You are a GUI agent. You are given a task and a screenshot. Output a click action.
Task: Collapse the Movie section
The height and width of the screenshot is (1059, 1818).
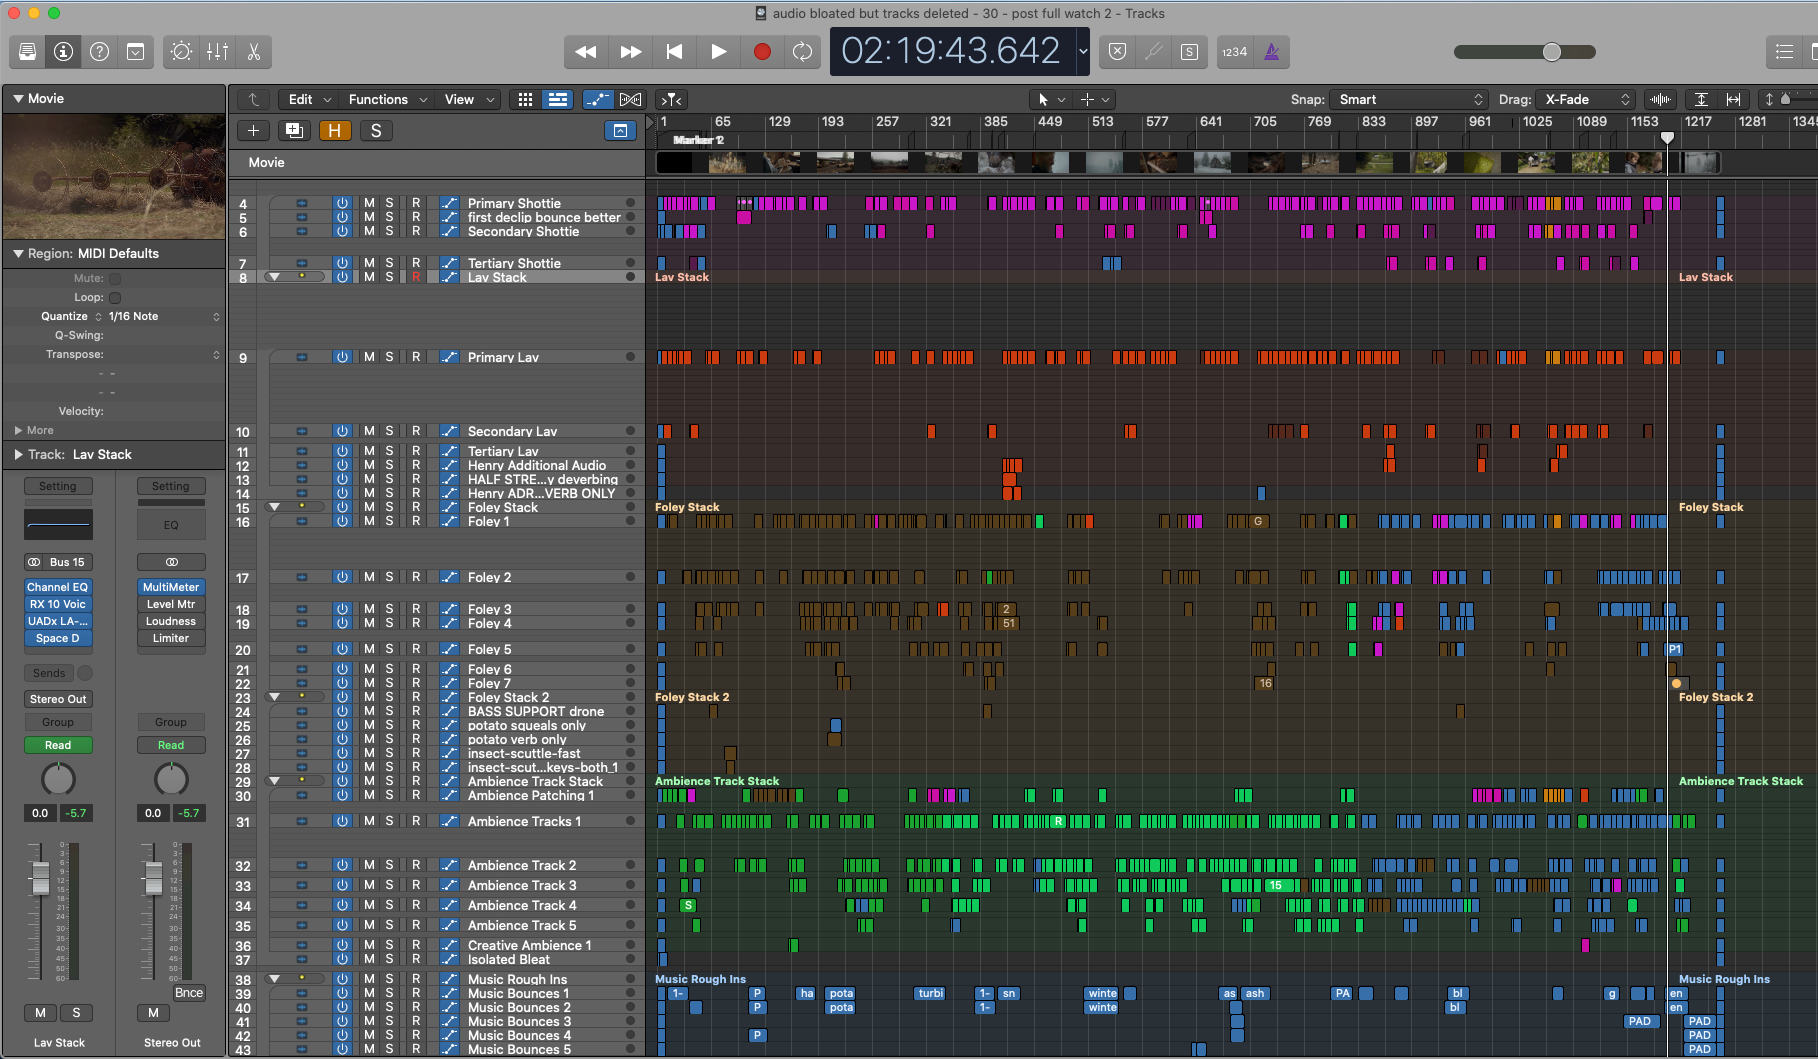click(18, 99)
